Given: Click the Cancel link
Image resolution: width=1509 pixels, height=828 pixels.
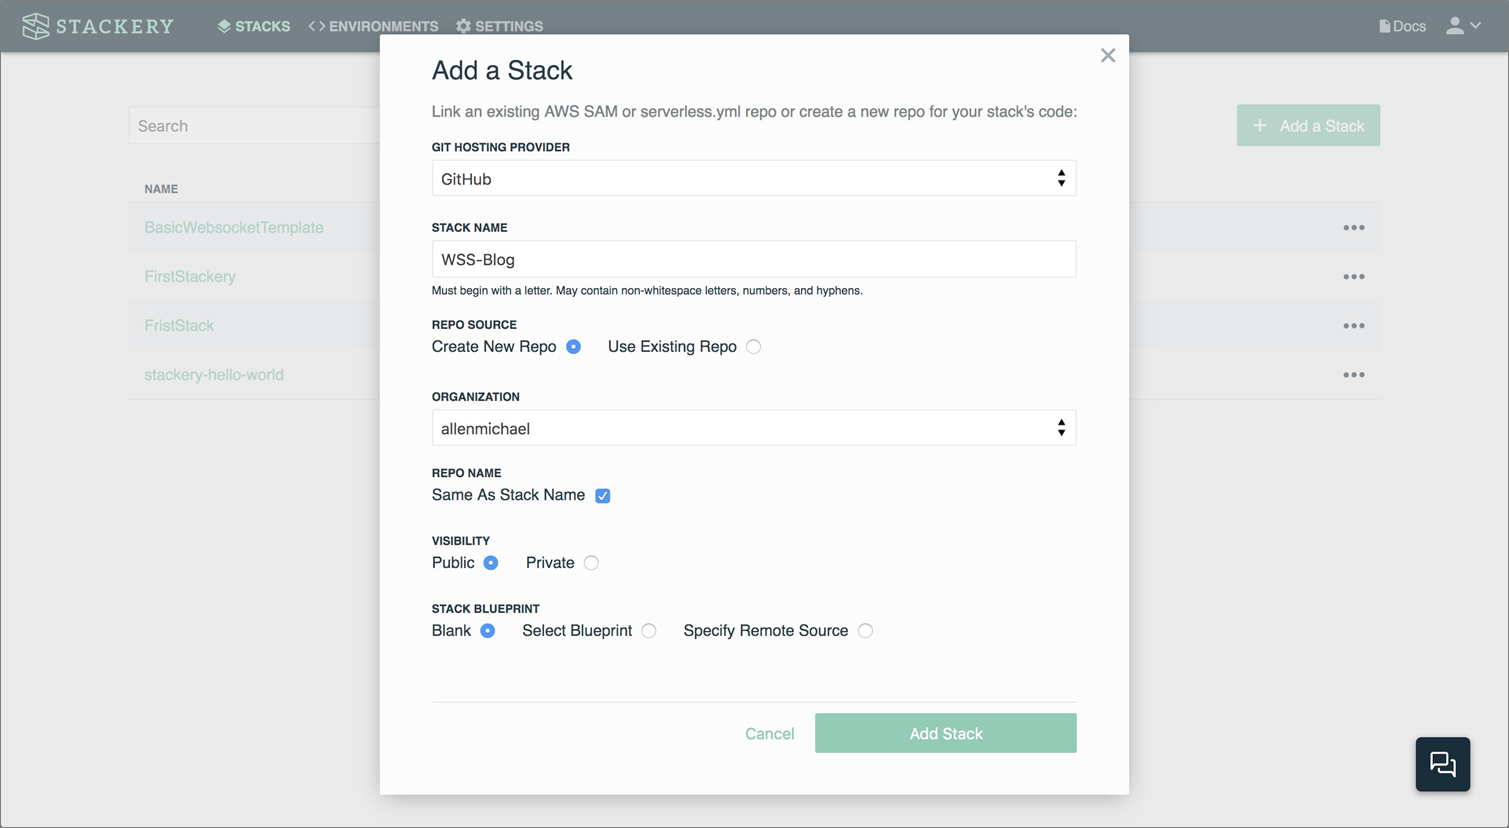Looking at the screenshot, I should pos(769,734).
